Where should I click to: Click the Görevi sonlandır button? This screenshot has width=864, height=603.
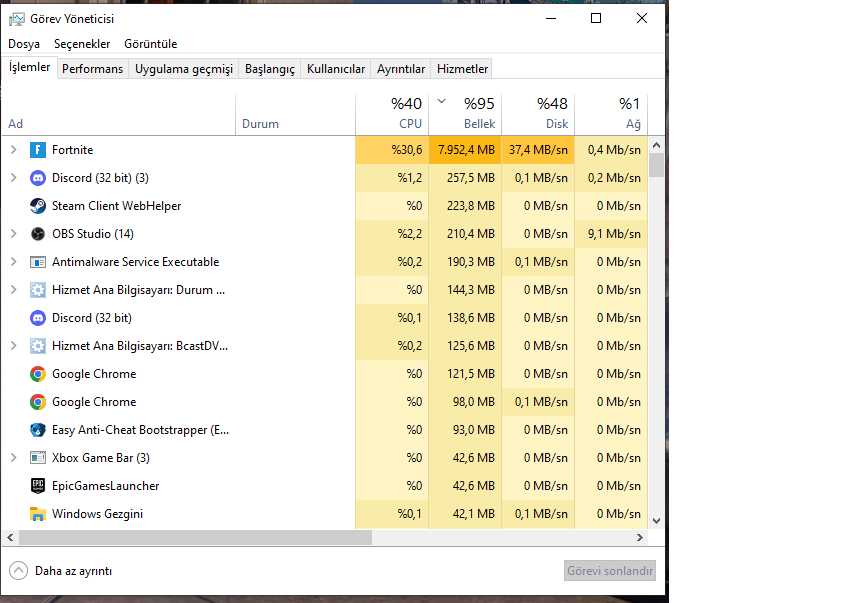610,571
